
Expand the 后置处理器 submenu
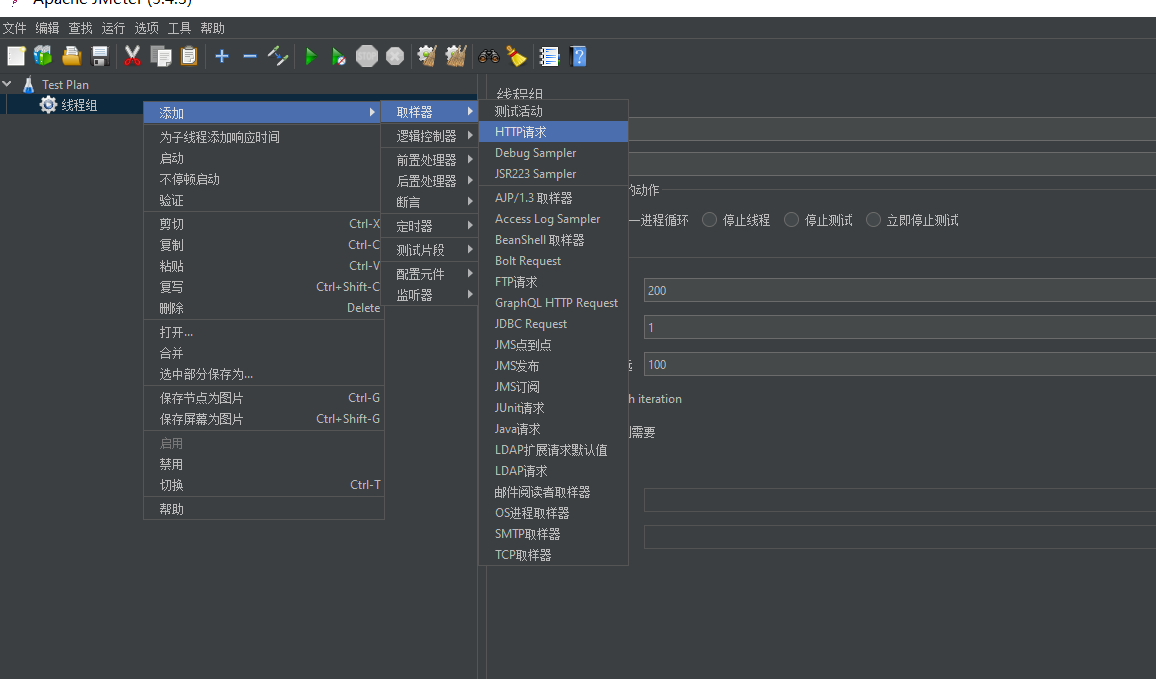[x=430, y=181]
